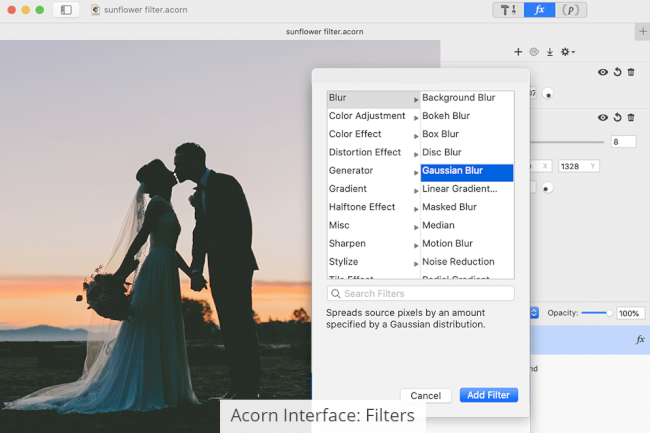Screen dimensions: 650x433
Task: Adjust the layer Opacity slider
Action: coord(597,313)
